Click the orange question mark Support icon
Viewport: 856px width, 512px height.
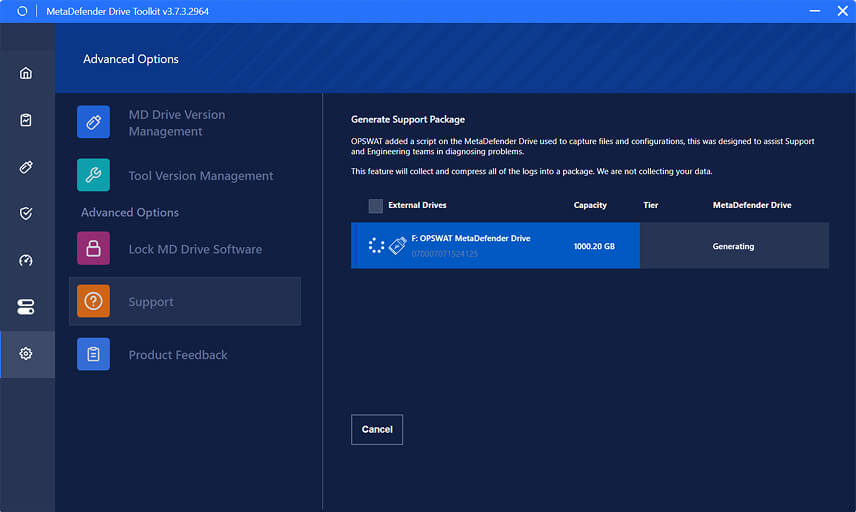[x=93, y=301]
